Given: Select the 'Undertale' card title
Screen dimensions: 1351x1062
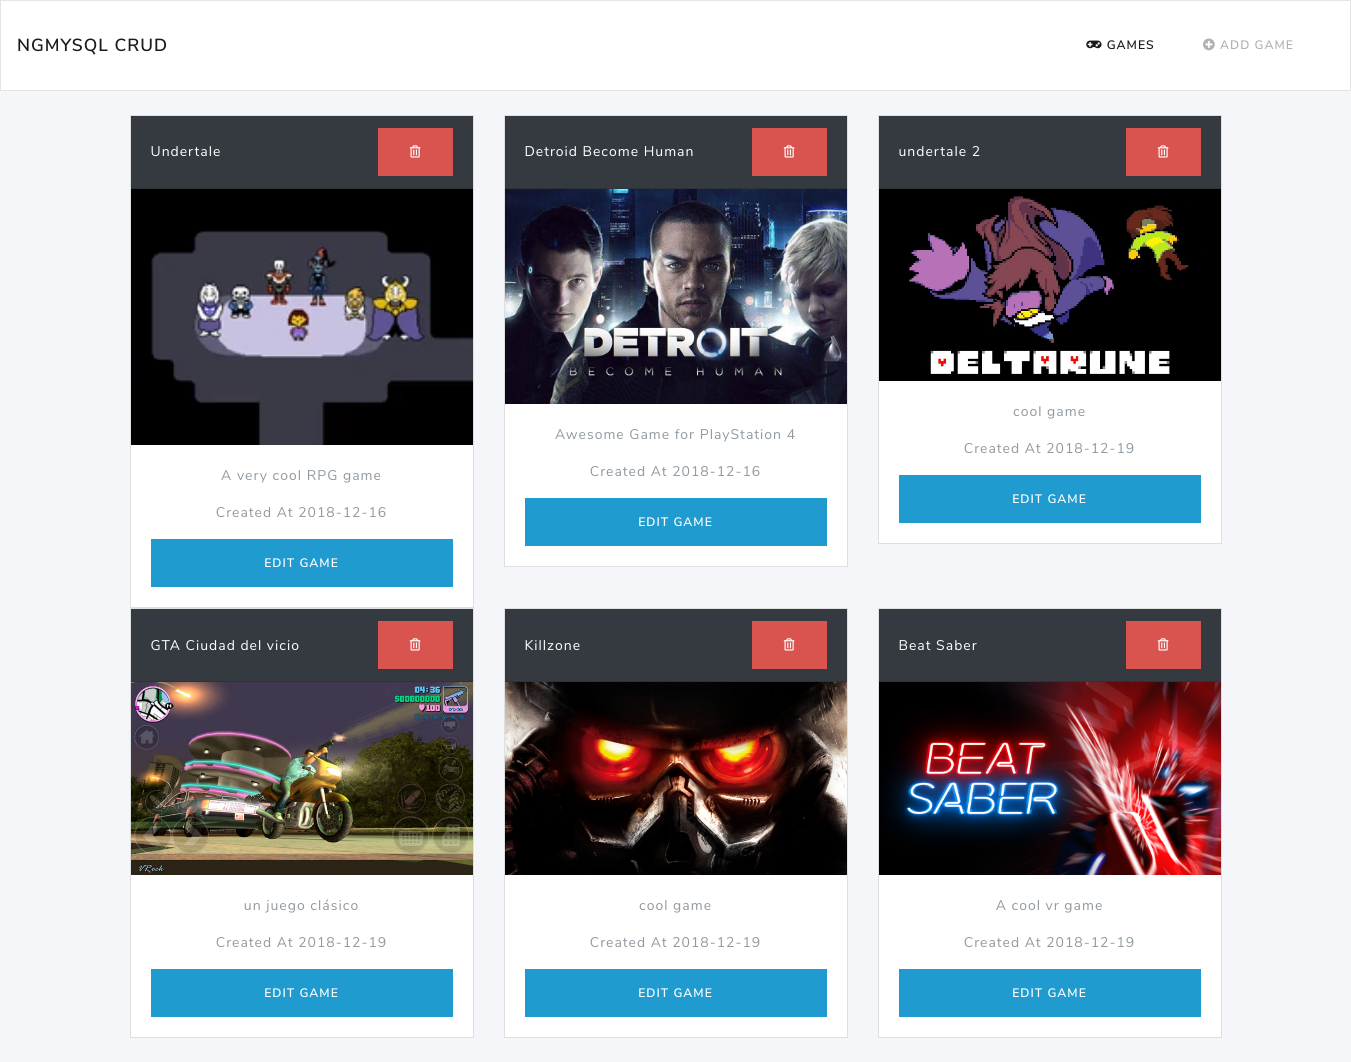Looking at the screenshot, I should click(x=186, y=152).
